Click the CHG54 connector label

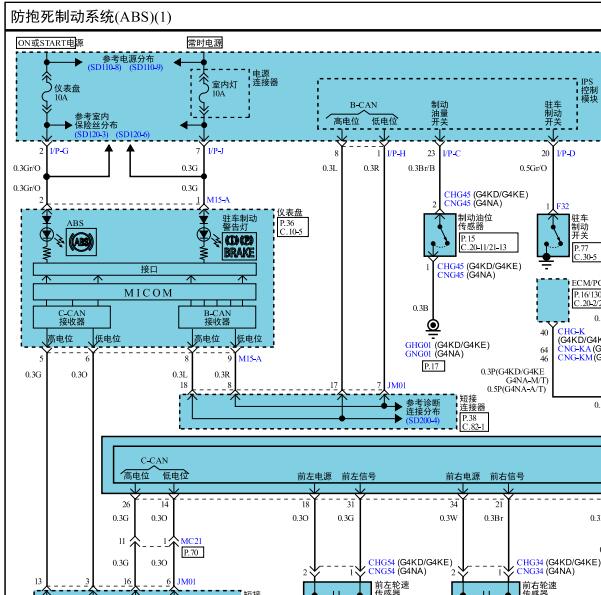coord(381,562)
